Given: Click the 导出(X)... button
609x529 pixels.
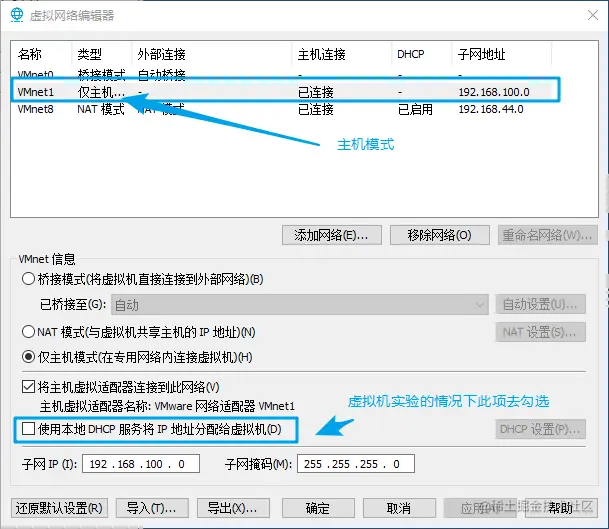Looking at the screenshot, I should coord(233,508).
